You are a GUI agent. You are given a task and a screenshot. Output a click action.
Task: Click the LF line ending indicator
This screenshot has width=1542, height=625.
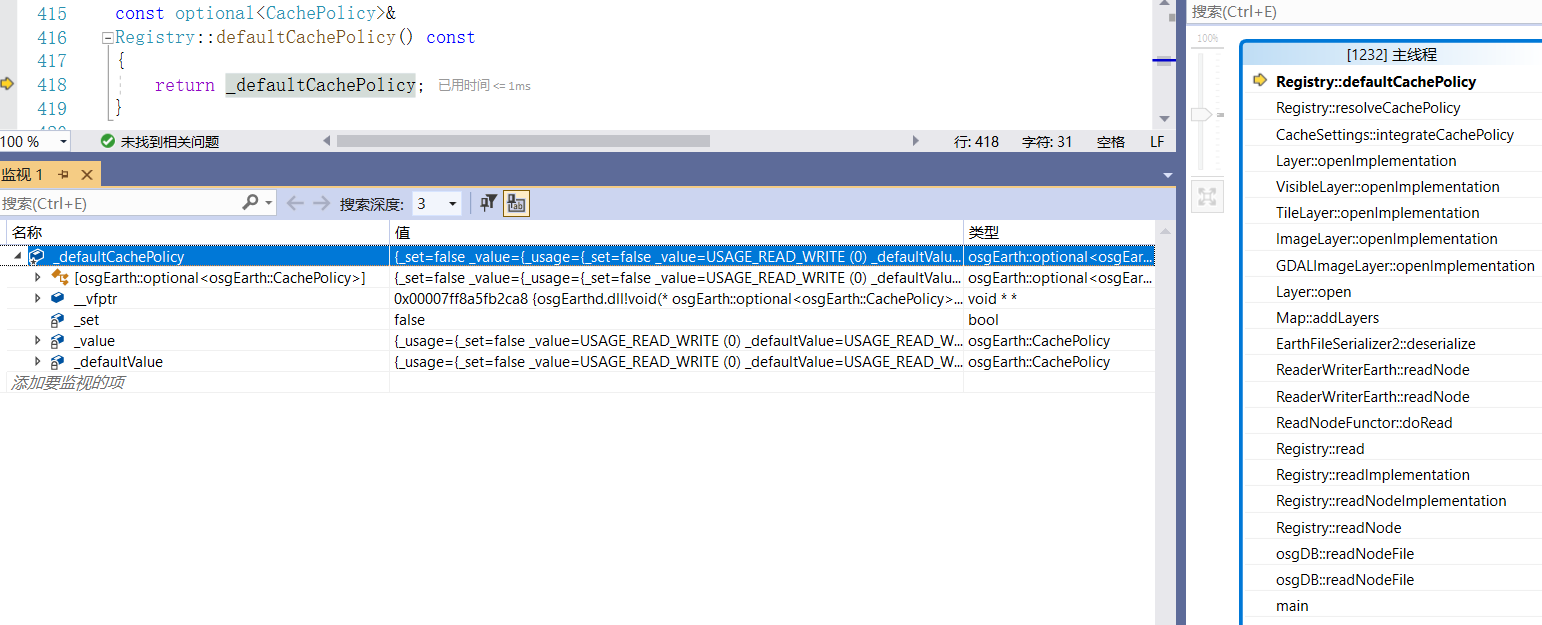pyautogui.click(x=1157, y=142)
